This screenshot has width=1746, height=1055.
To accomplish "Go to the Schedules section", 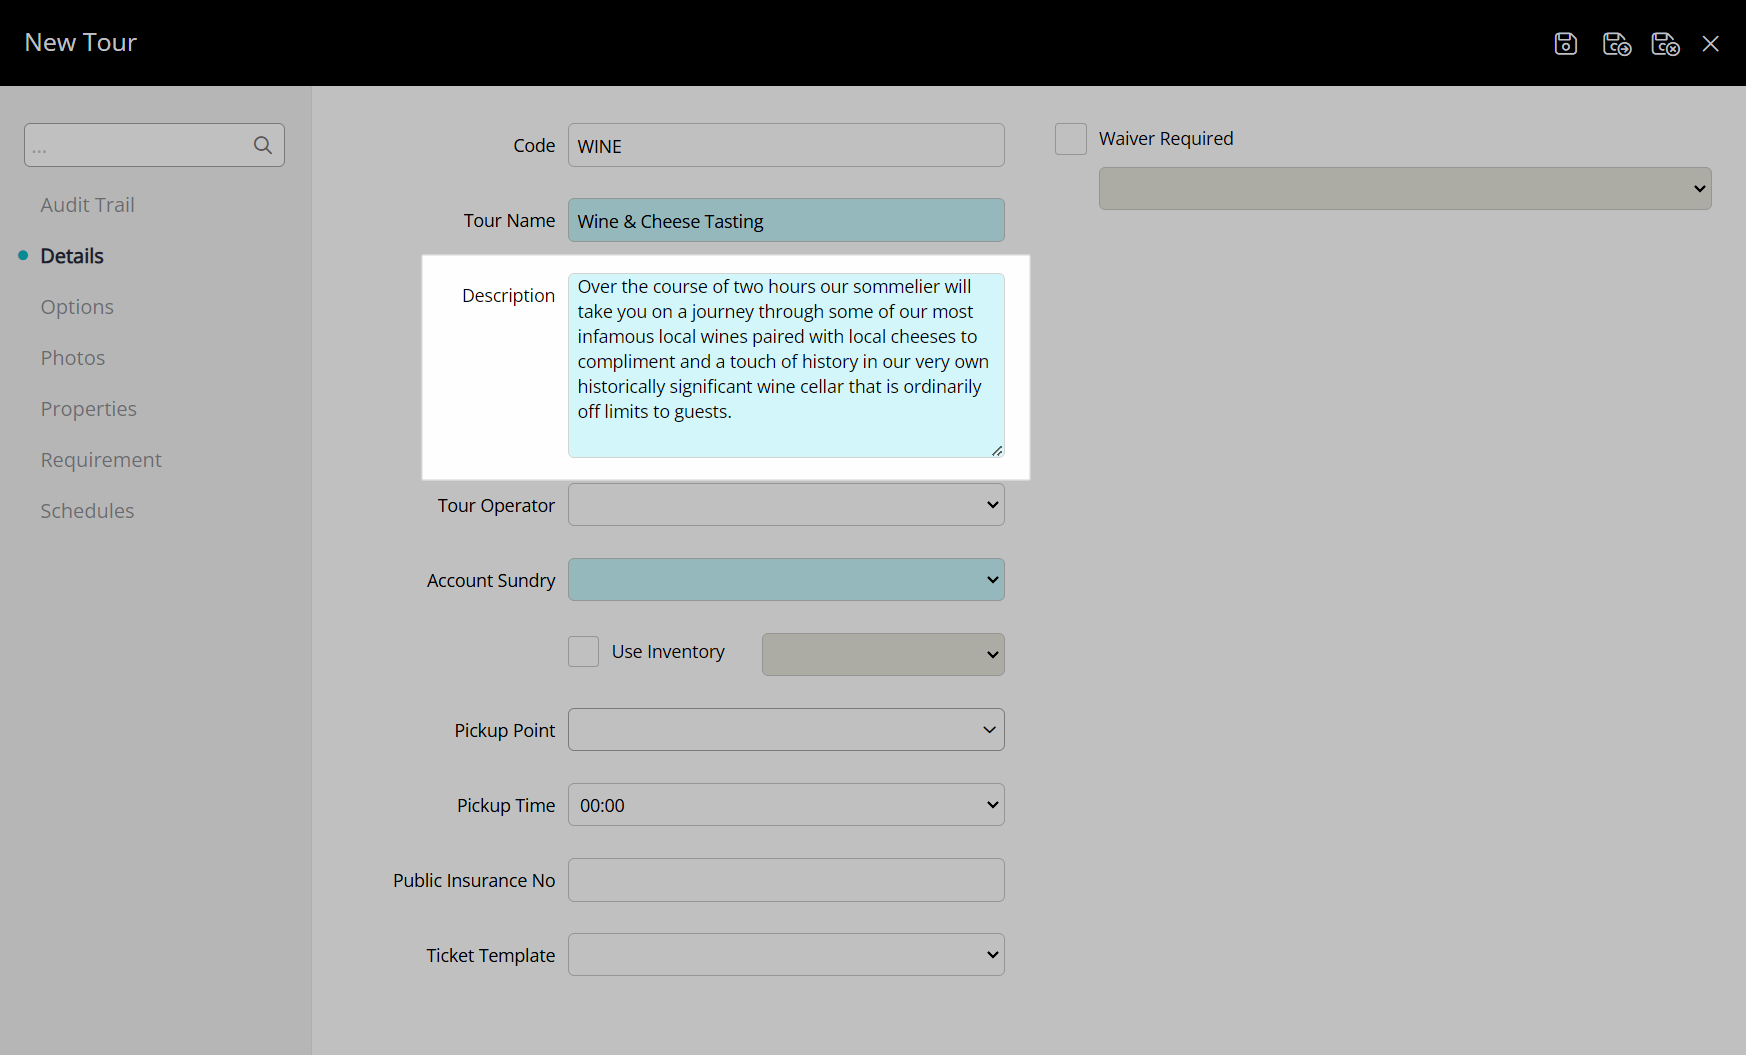I will (x=87, y=510).
